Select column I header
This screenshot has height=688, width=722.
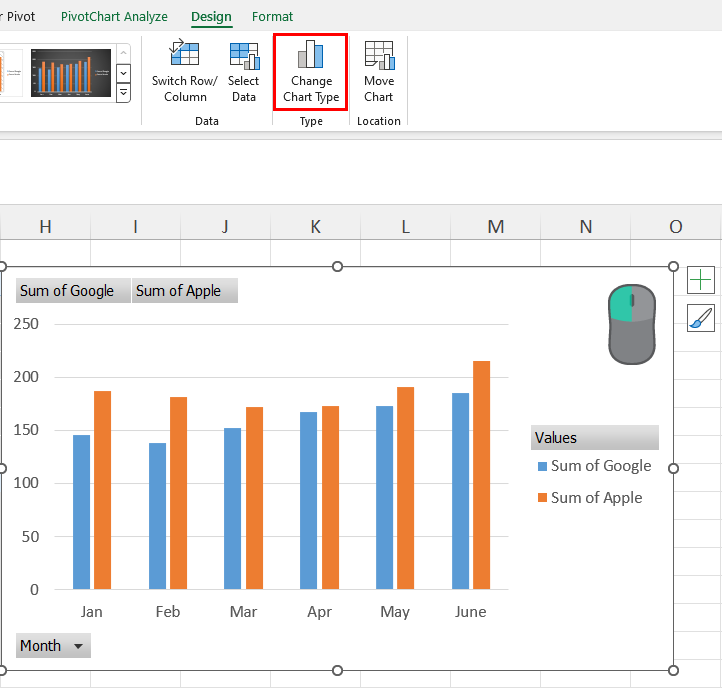point(135,227)
